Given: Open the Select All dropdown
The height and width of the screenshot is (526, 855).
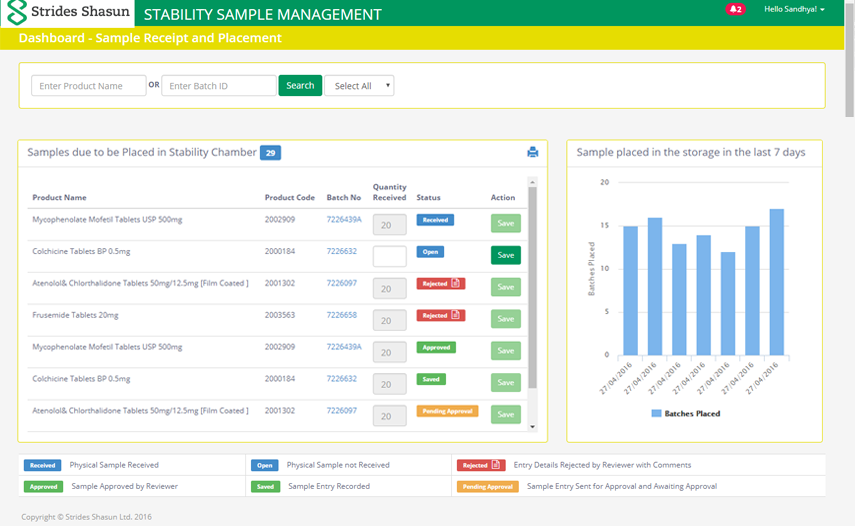Looking at the screenshot, I should (359, 86).
